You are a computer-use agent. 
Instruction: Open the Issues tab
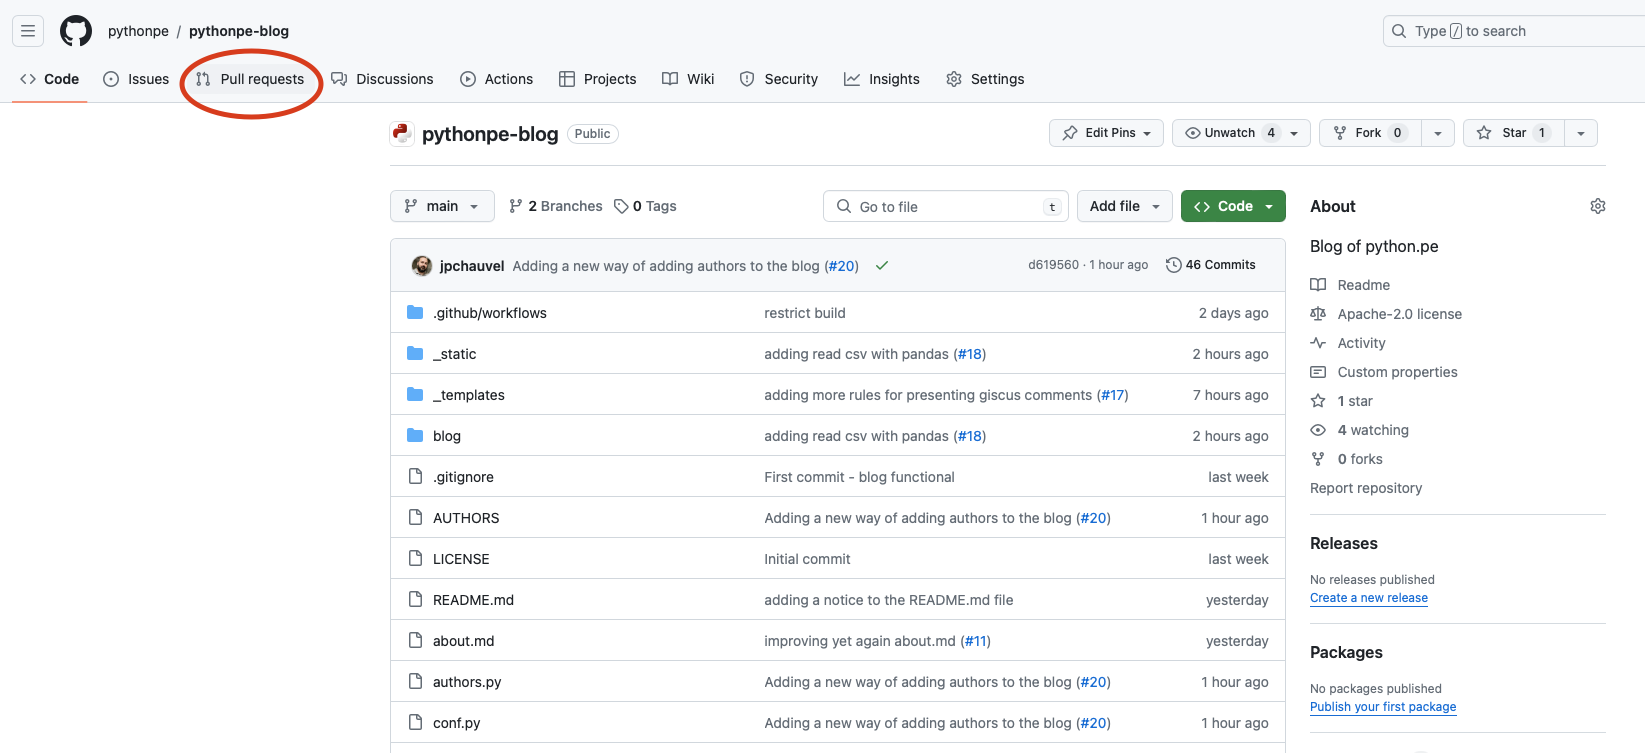136,79
